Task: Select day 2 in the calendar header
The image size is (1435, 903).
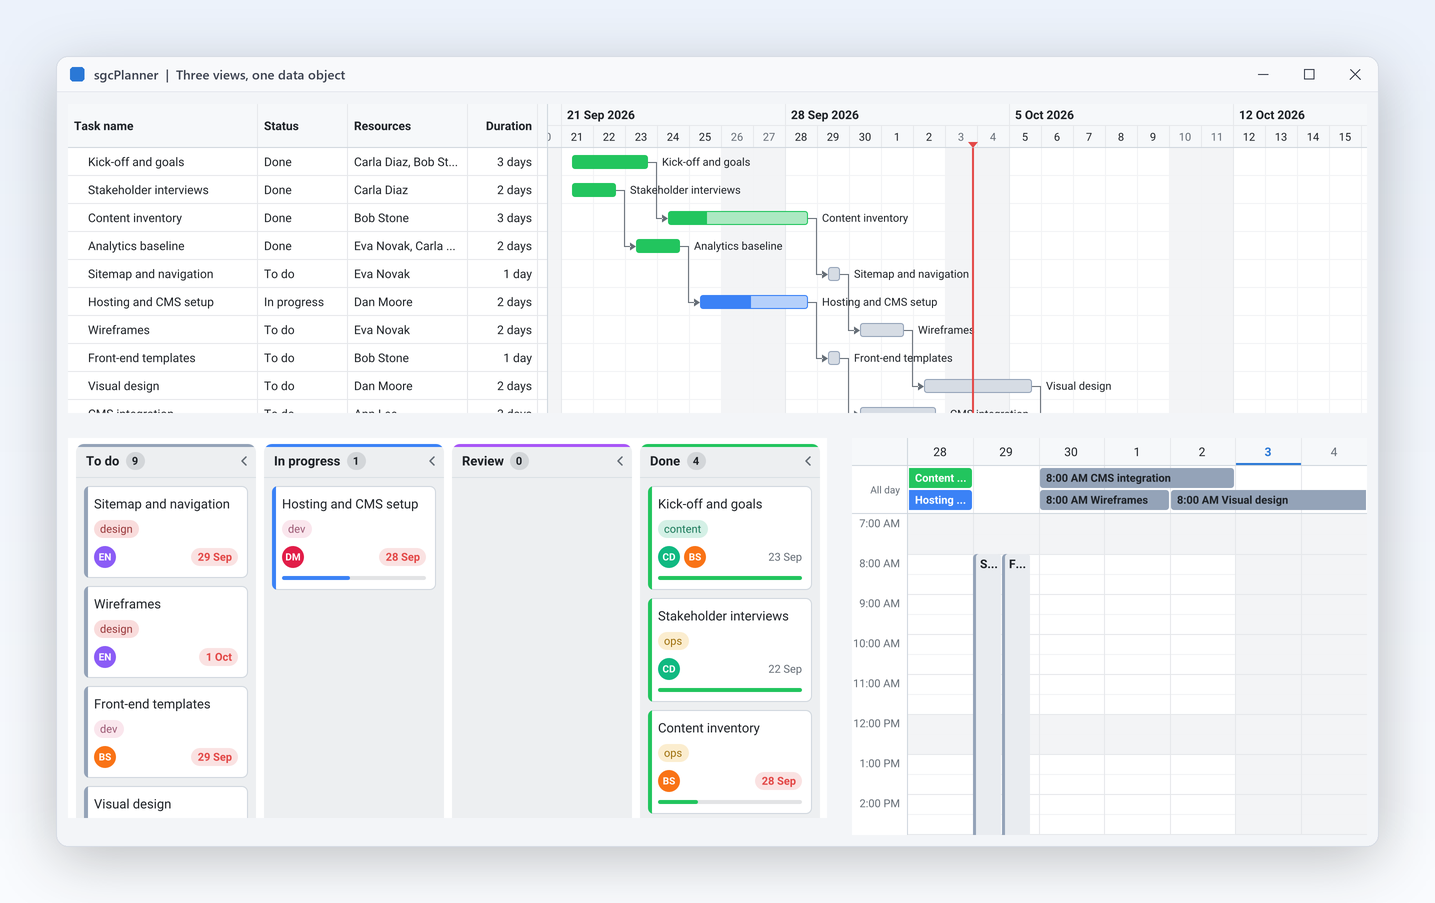Action: click(1202, 452)
